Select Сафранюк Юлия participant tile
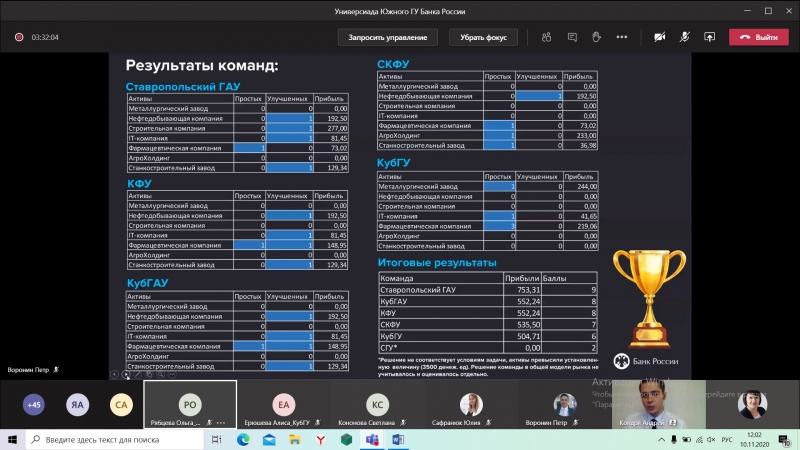Image resolution: width=800 pixels, height=450 pixels. [x=471, y=404]
